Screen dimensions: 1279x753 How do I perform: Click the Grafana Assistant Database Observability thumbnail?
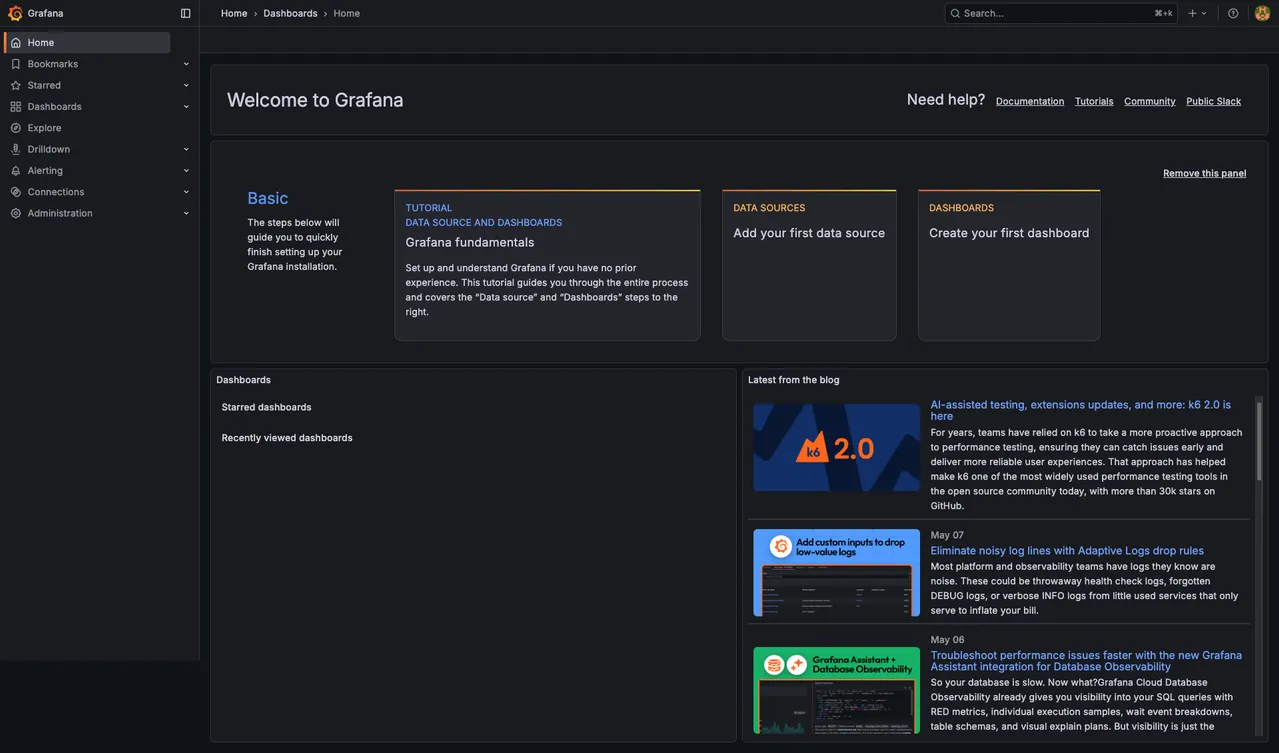pos(837,691)
